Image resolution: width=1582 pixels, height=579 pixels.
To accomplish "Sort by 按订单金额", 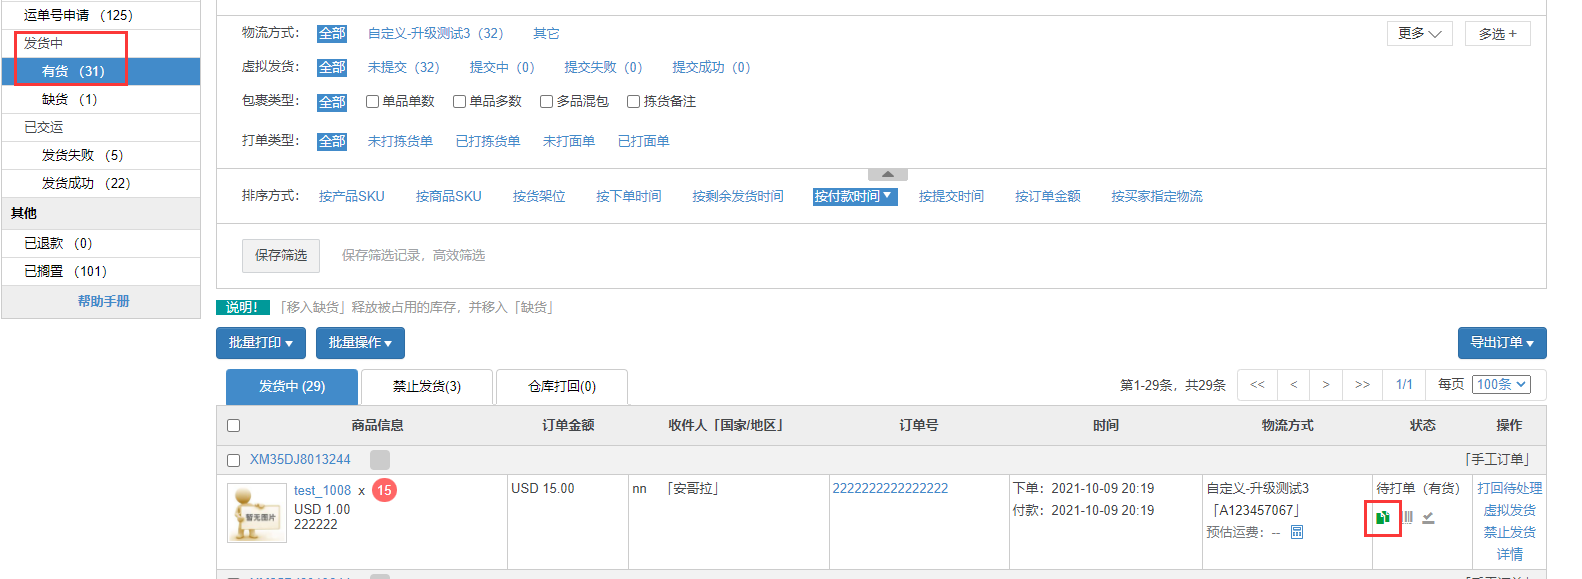I will click(1048, 196).
